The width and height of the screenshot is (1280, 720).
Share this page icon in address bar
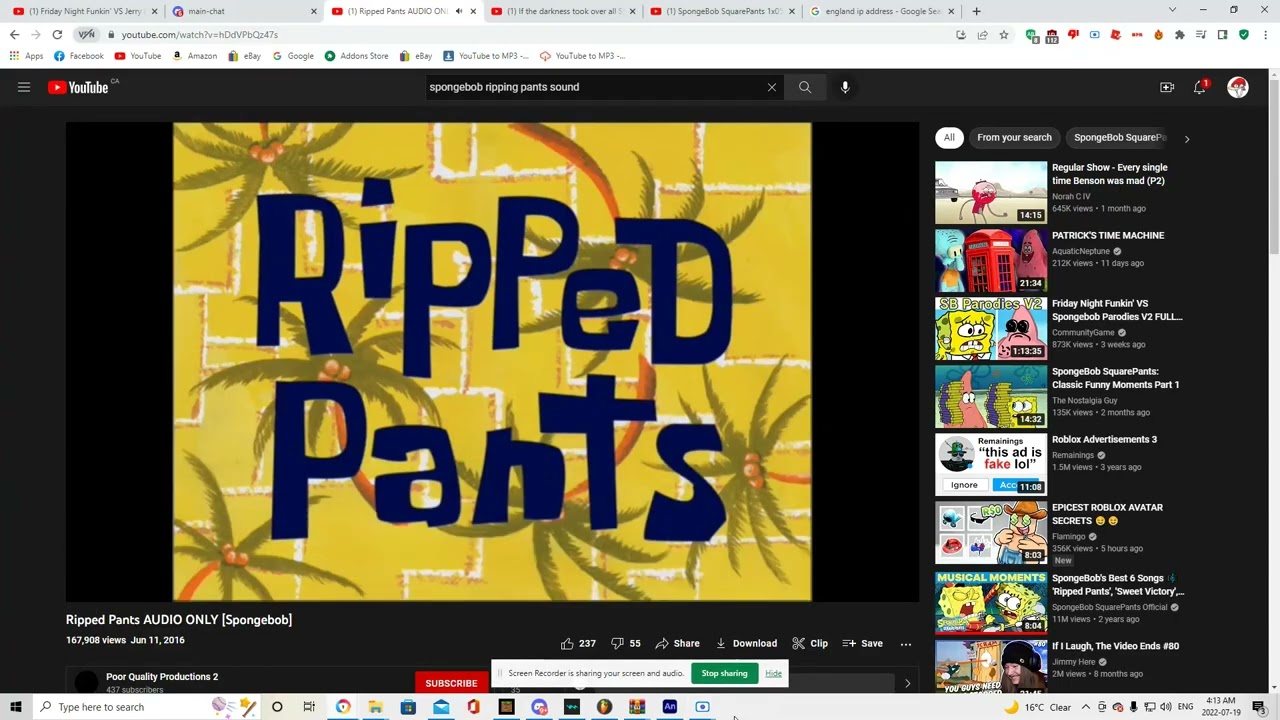click(x=982, y=35)
